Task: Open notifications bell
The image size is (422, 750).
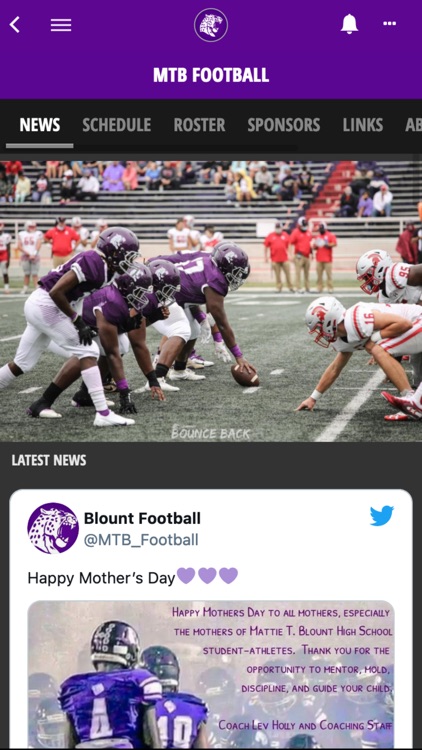Action: (x=349, y=23)
